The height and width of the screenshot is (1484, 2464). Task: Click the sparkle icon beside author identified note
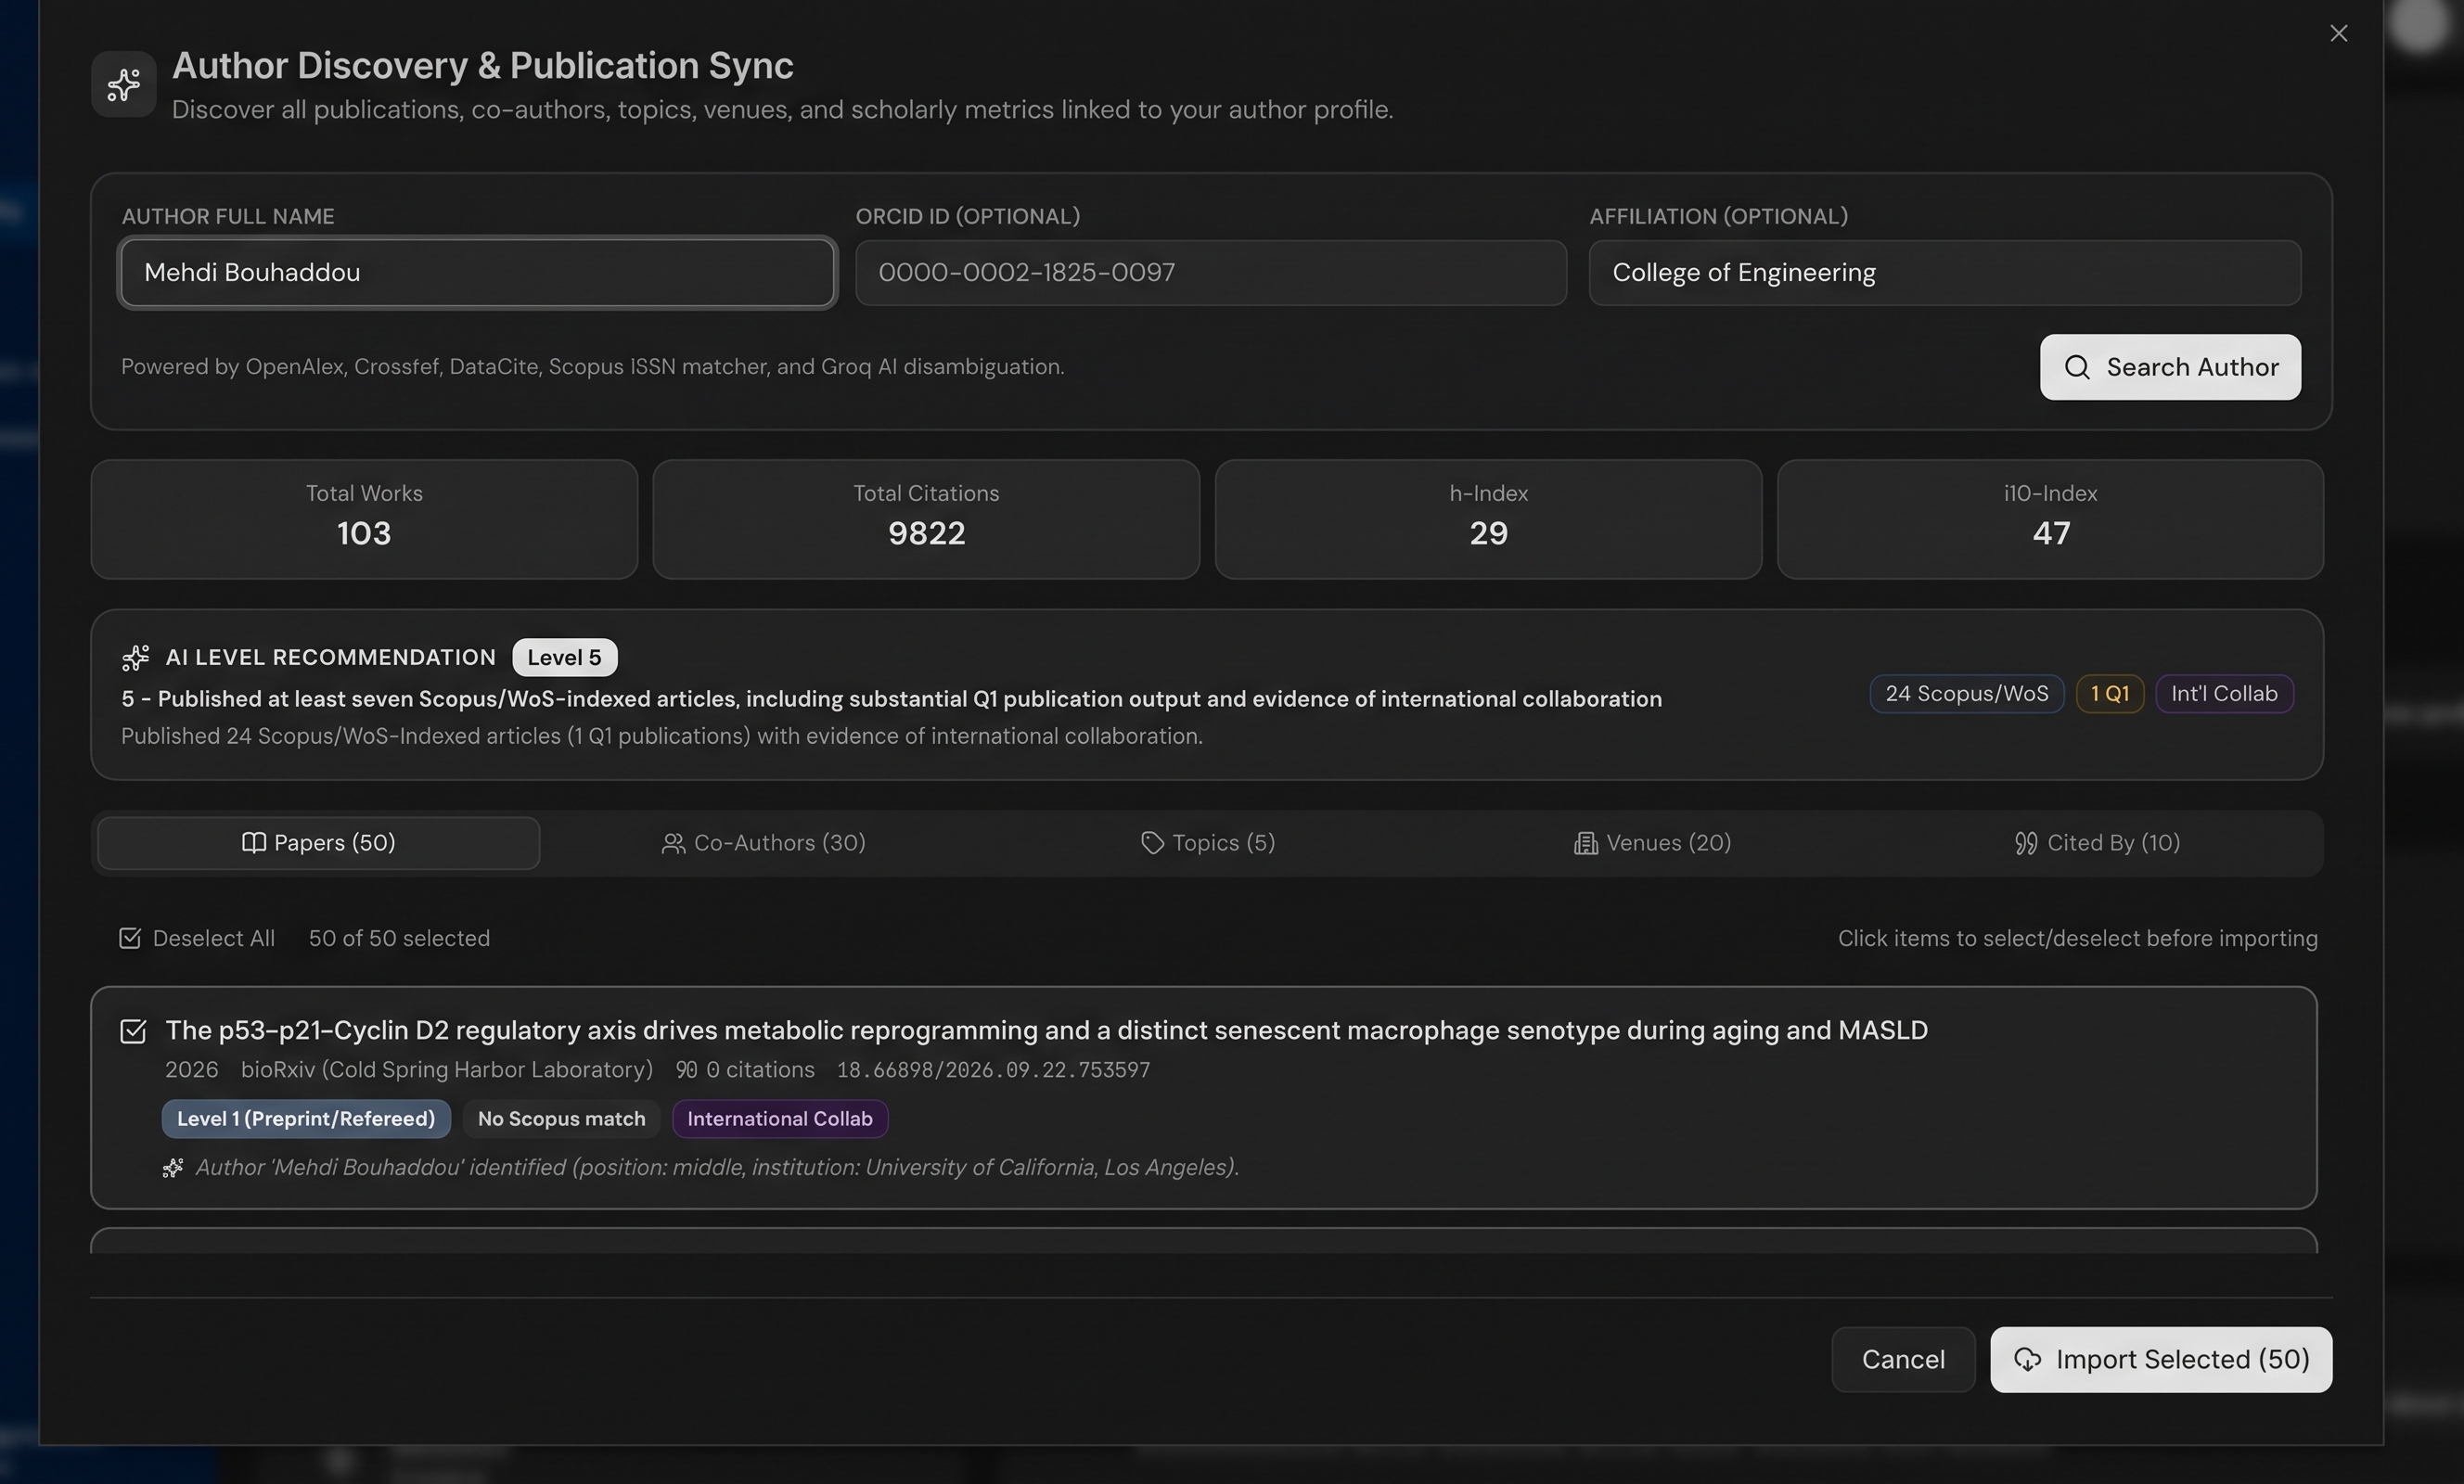tap(172, 1168)
